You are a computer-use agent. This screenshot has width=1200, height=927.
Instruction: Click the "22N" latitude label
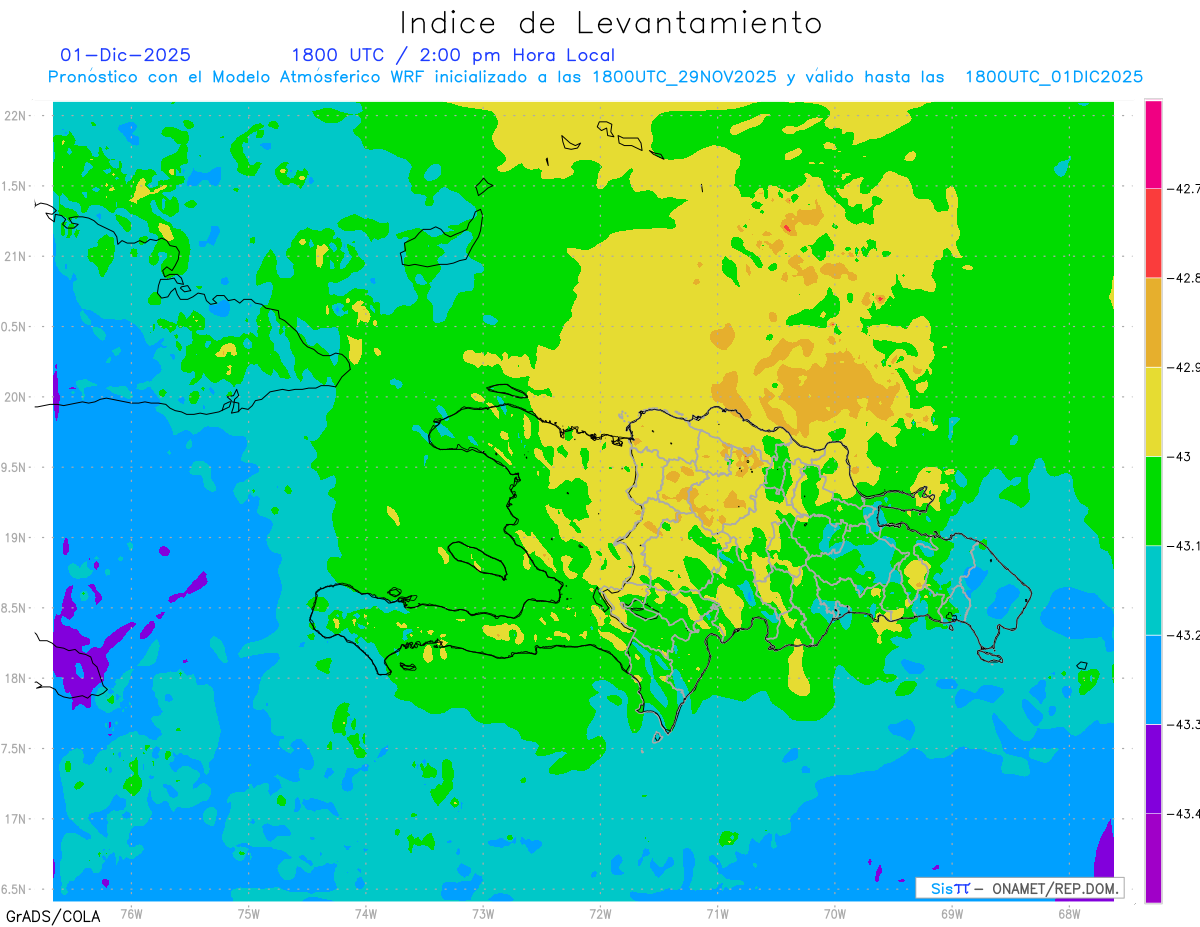17,115
